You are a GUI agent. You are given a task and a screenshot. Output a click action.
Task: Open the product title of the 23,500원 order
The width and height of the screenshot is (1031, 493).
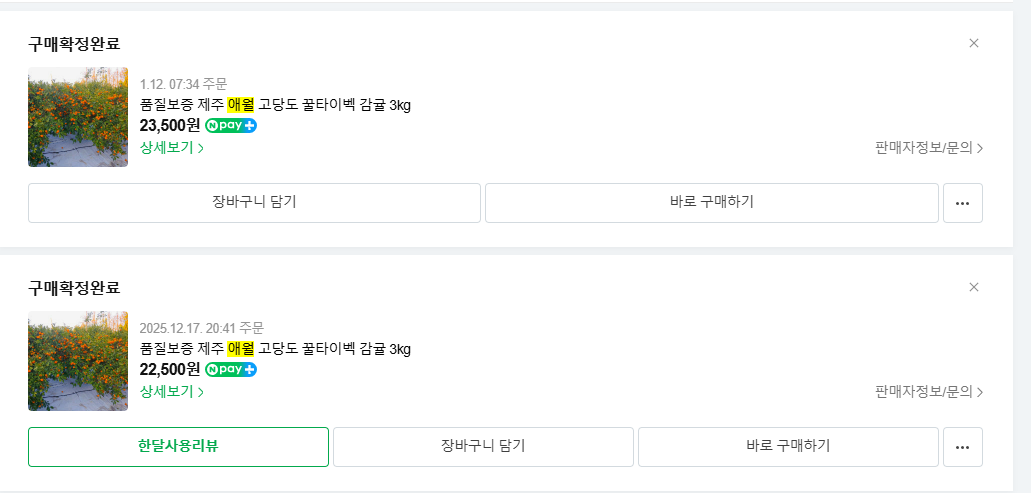275,105
